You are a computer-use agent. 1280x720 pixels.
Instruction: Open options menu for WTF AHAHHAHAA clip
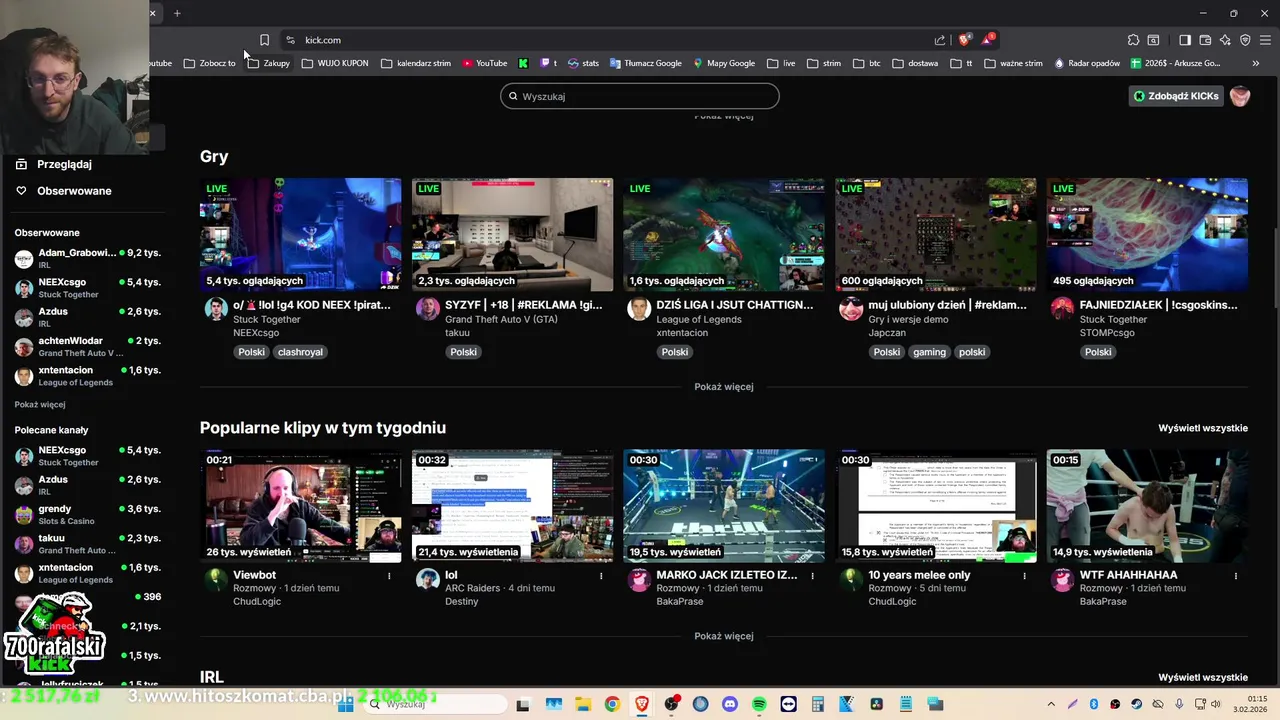(x=1236, y=576)
